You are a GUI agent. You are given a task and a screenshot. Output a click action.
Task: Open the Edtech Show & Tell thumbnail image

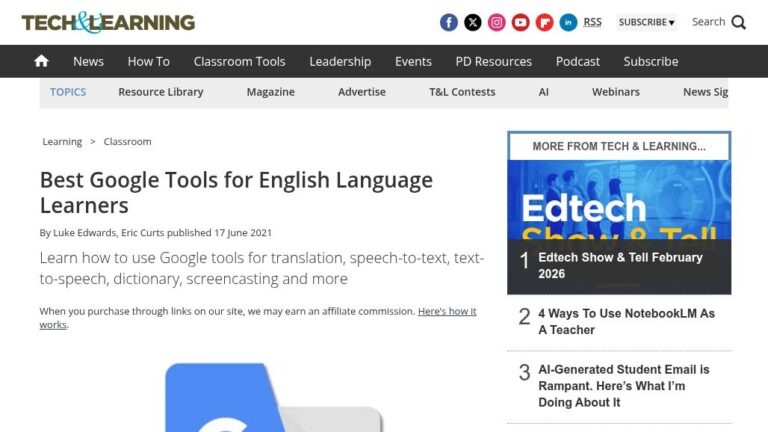(619, 199)
